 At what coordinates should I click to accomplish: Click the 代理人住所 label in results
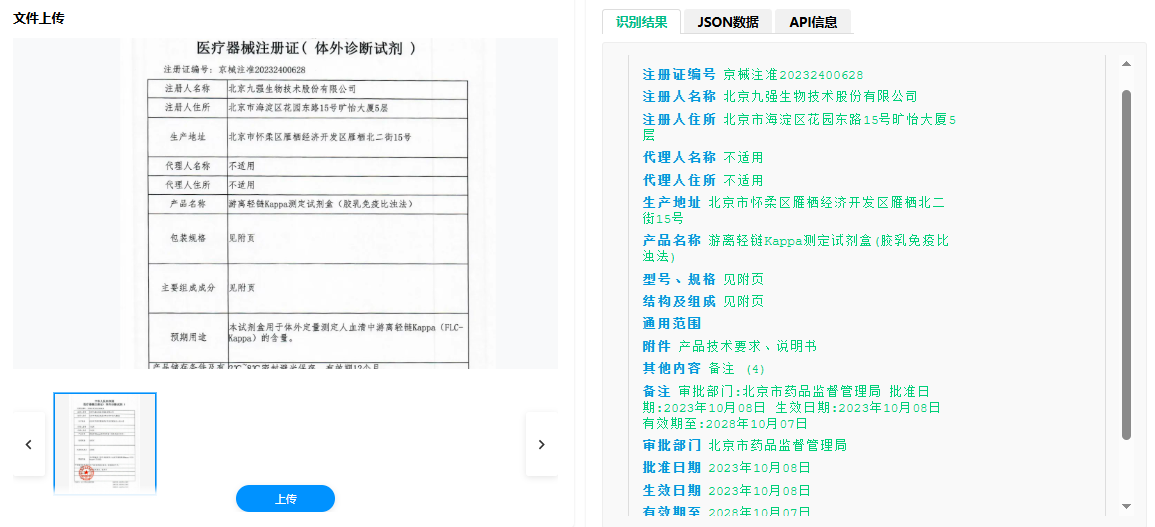coord(679,181)
